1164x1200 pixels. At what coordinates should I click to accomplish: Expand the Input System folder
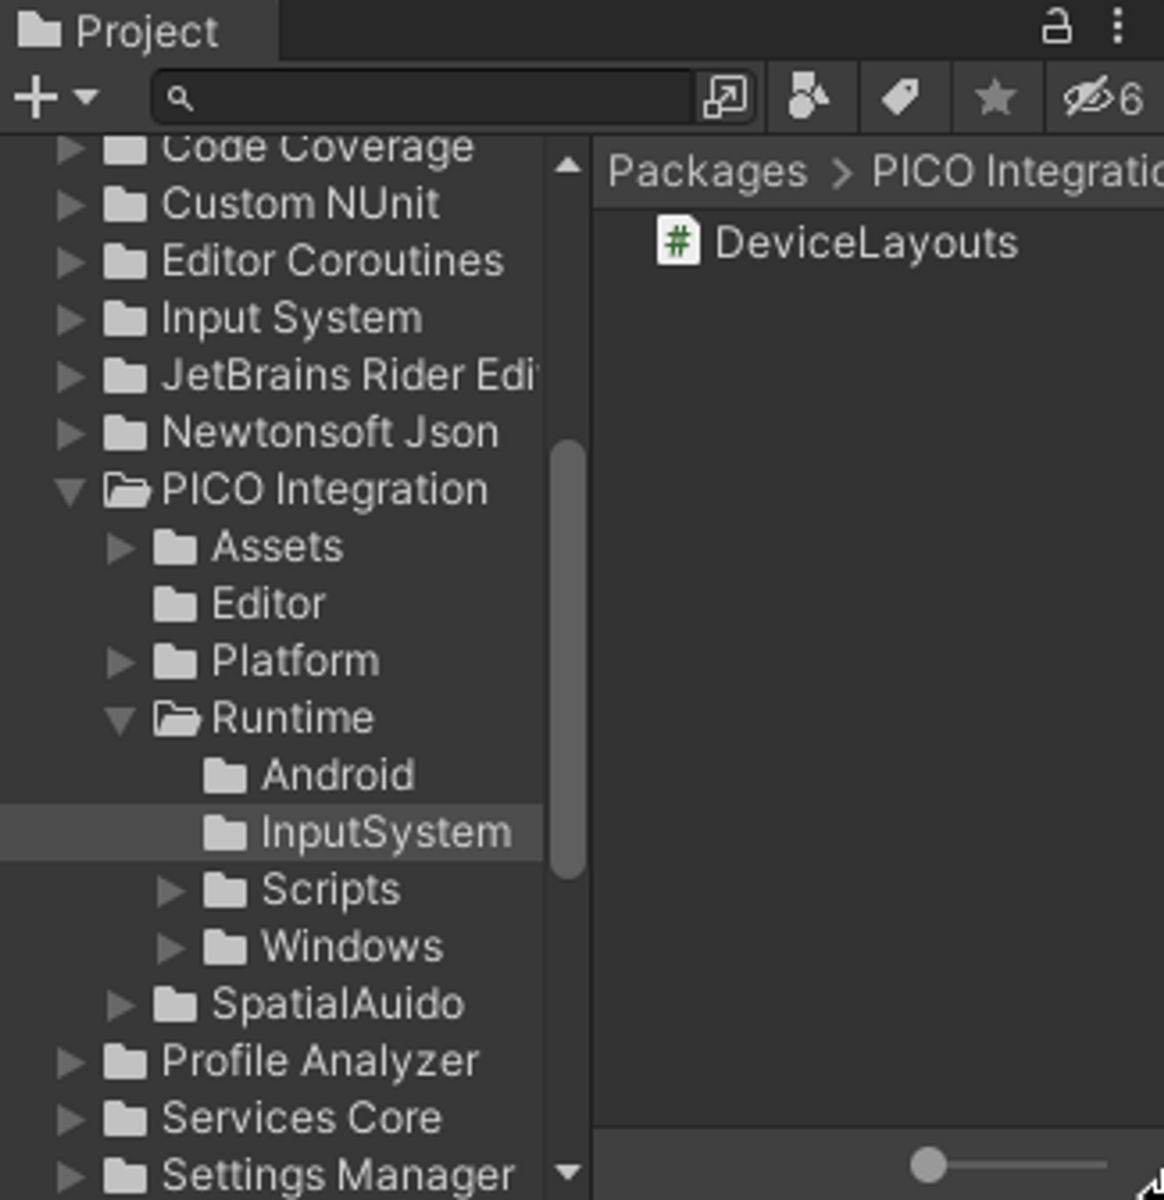(70, 319)
